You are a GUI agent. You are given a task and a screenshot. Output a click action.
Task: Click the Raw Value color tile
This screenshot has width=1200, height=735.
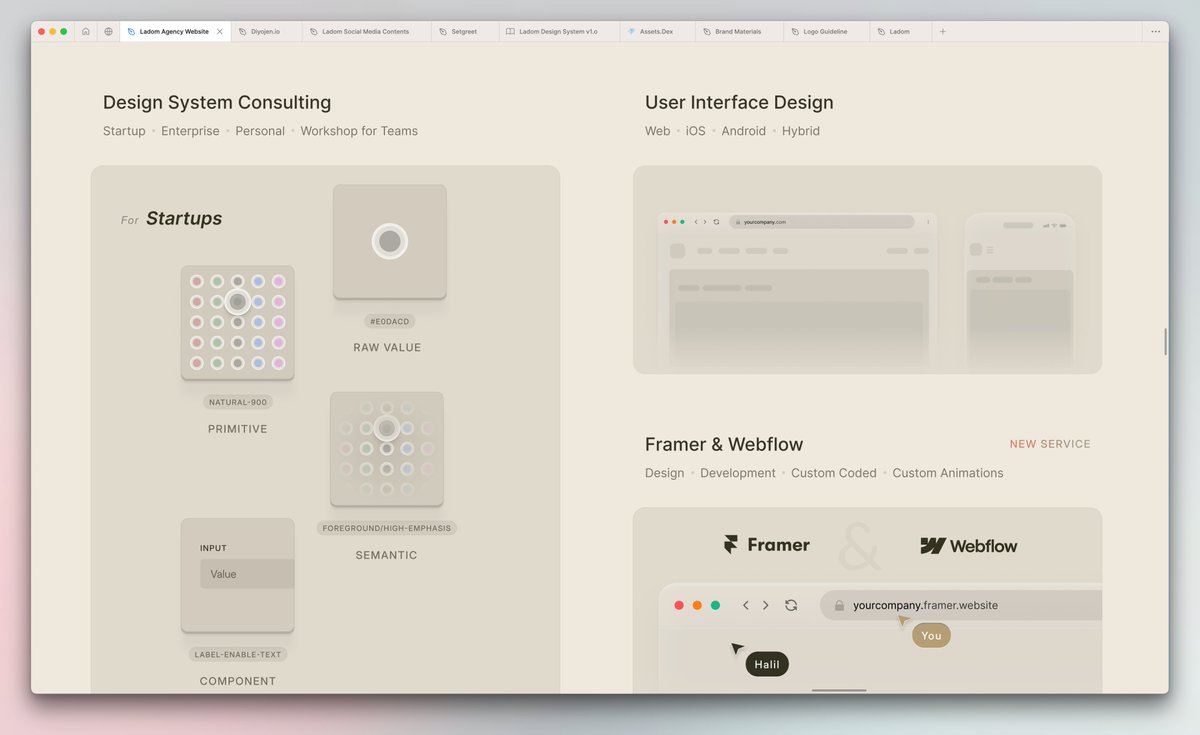coord(390,241)
